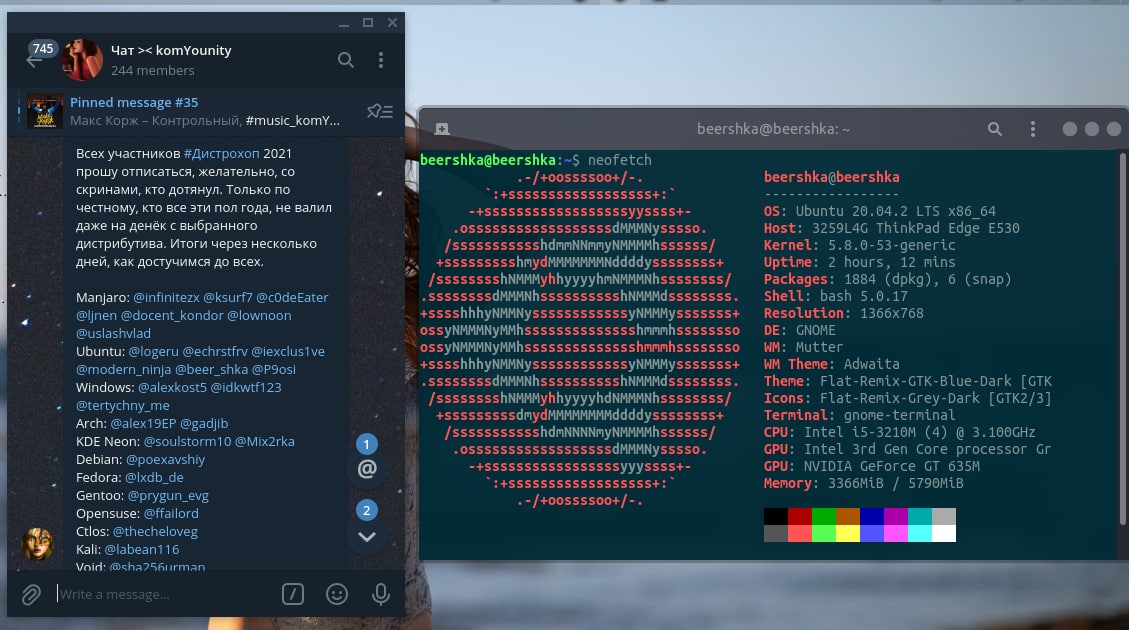Open mention @poexavshiy
Screen dimensions: 1129x630
pyautogui.click(x=166, y=459)
